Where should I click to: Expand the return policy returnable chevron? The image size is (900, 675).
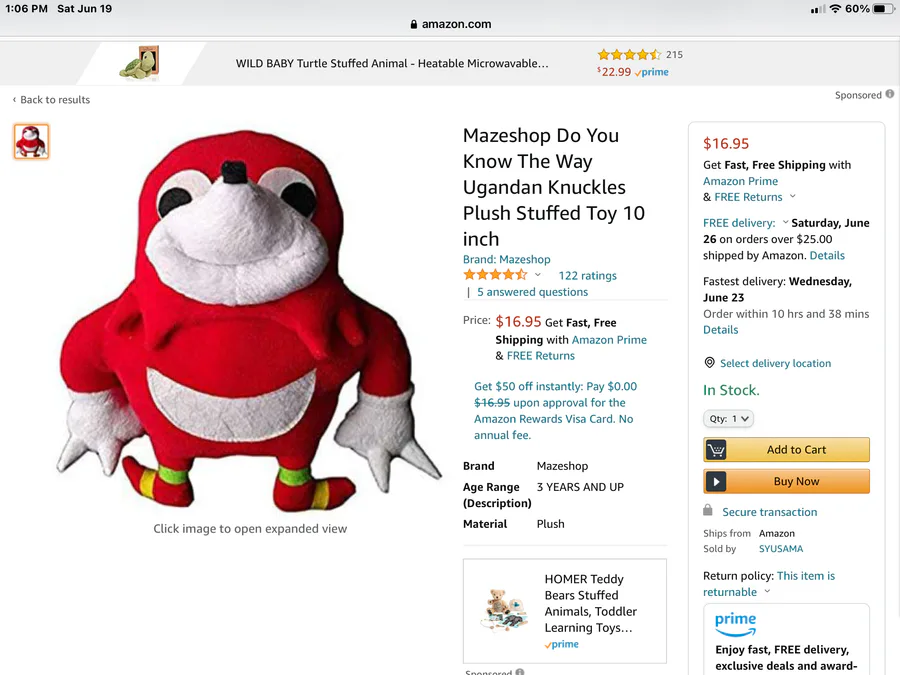point(768,592)
